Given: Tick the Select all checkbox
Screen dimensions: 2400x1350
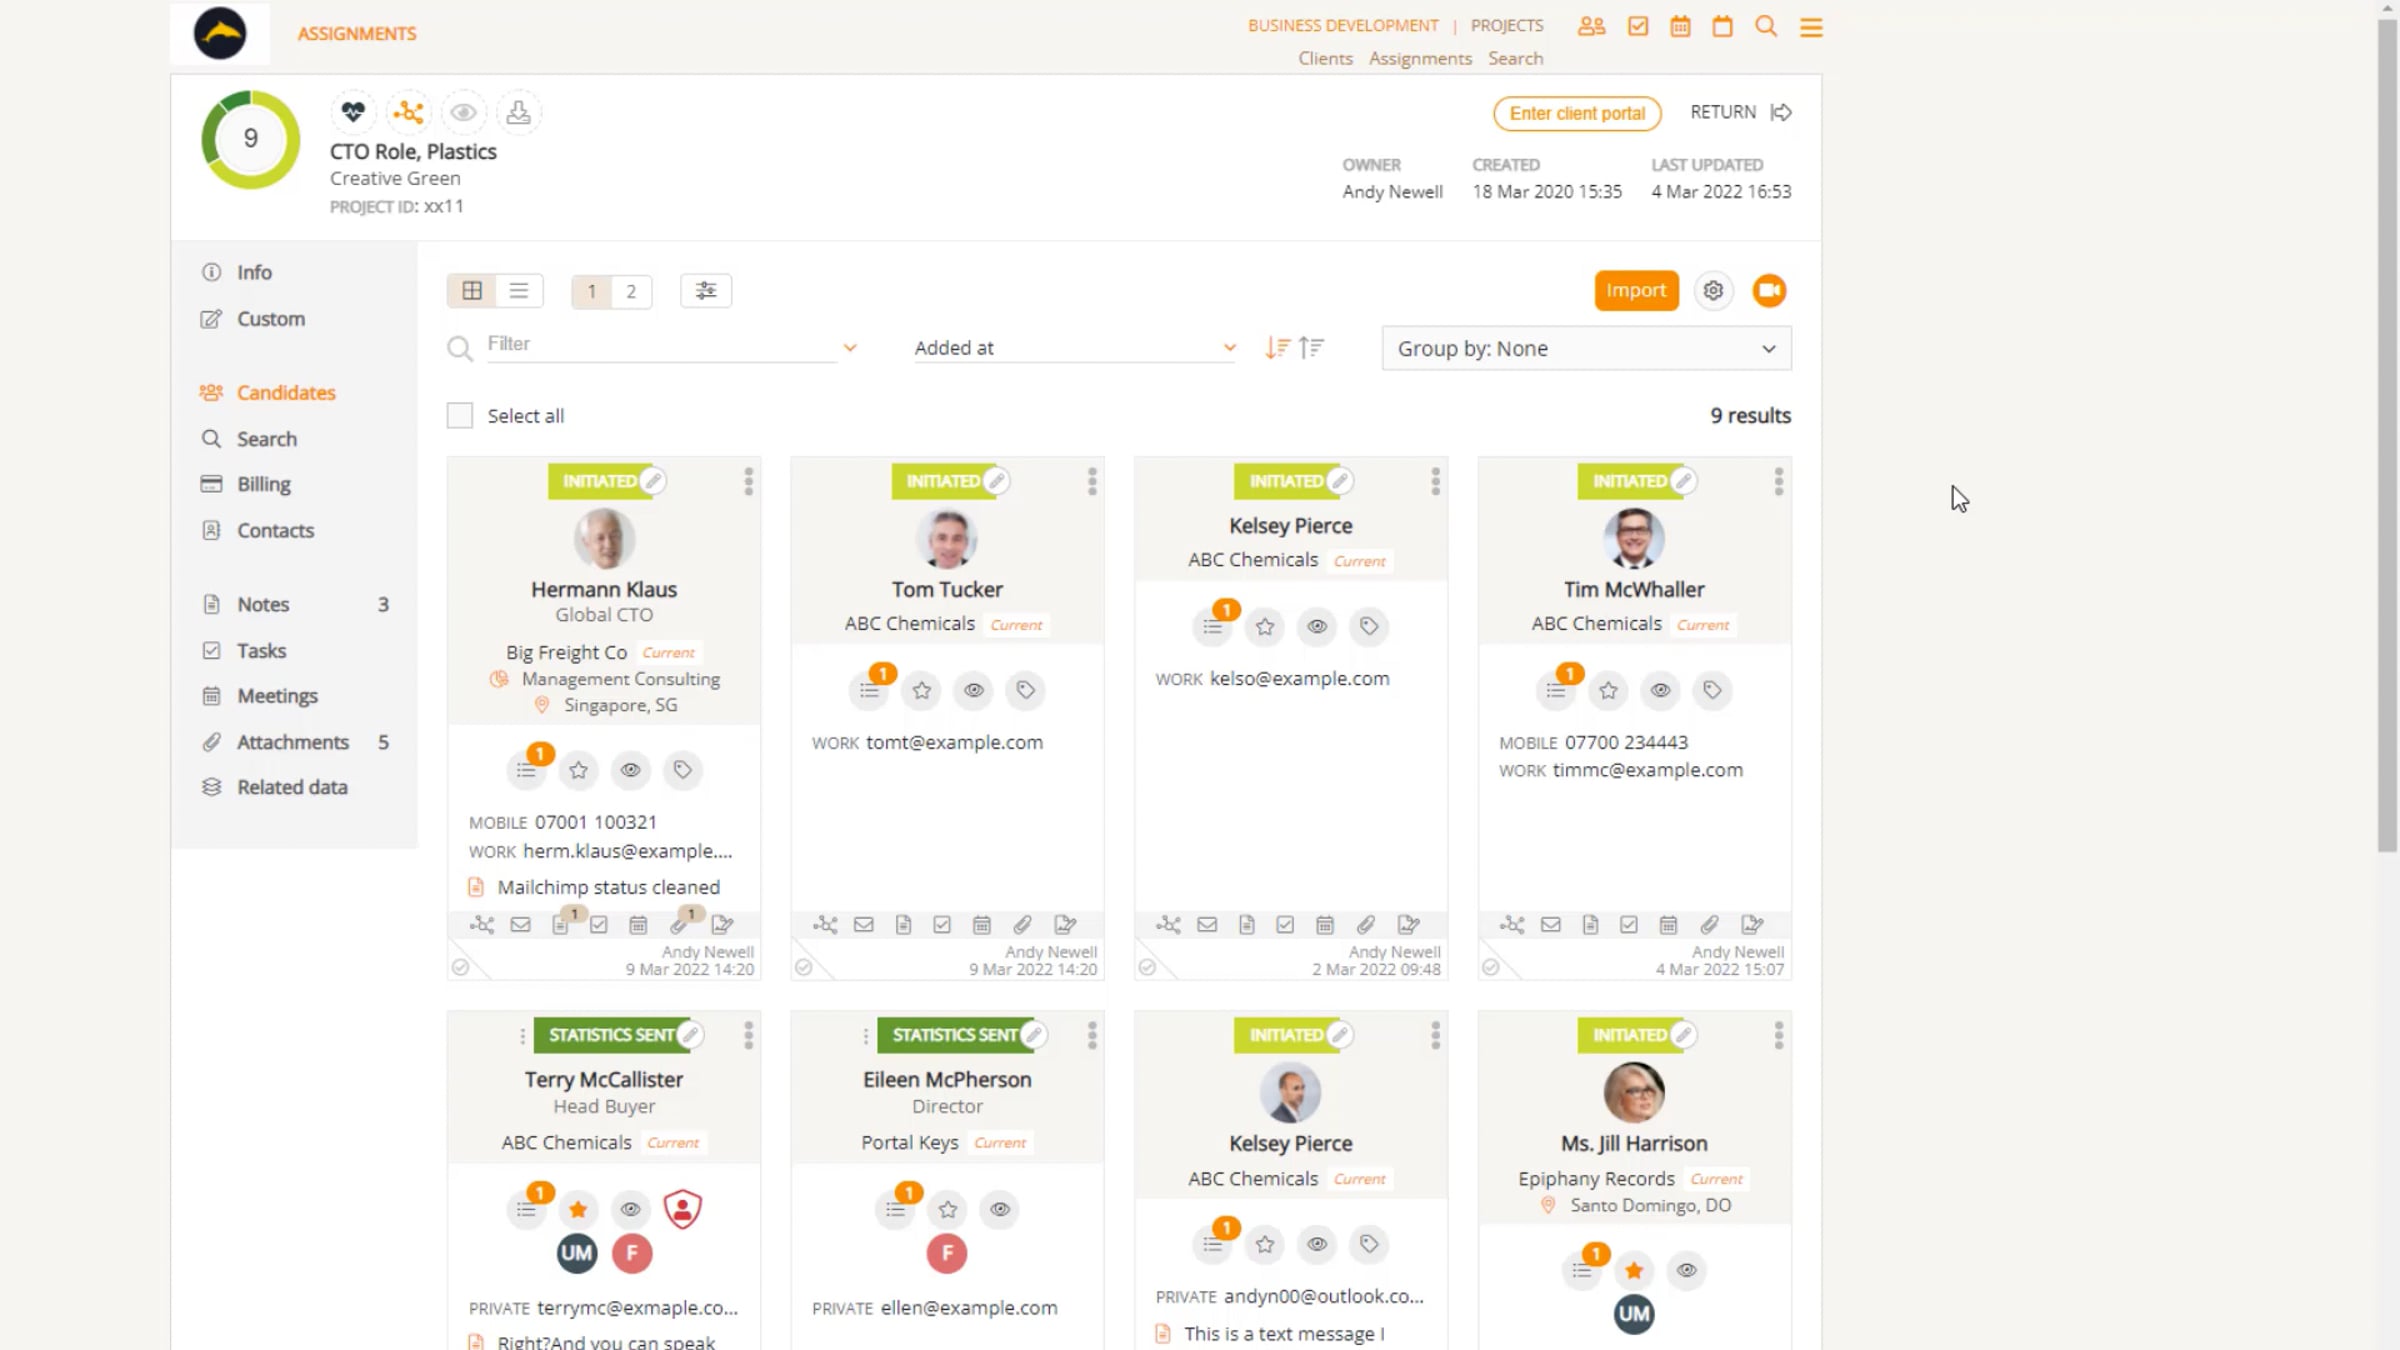Looking at the screenshot, I should (460, 416).
